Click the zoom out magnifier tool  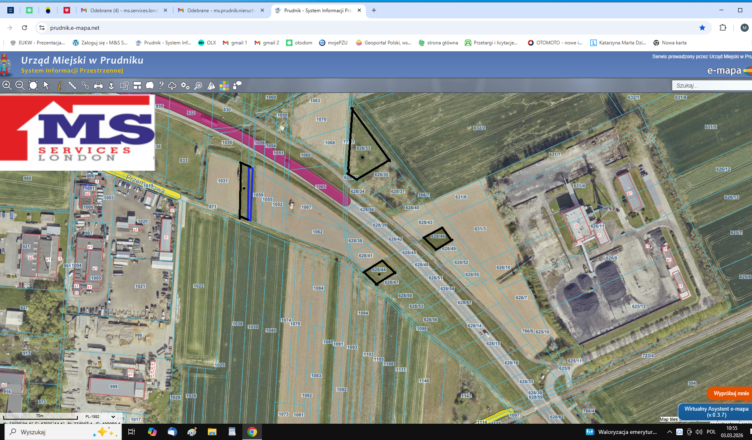pos(20,86)
